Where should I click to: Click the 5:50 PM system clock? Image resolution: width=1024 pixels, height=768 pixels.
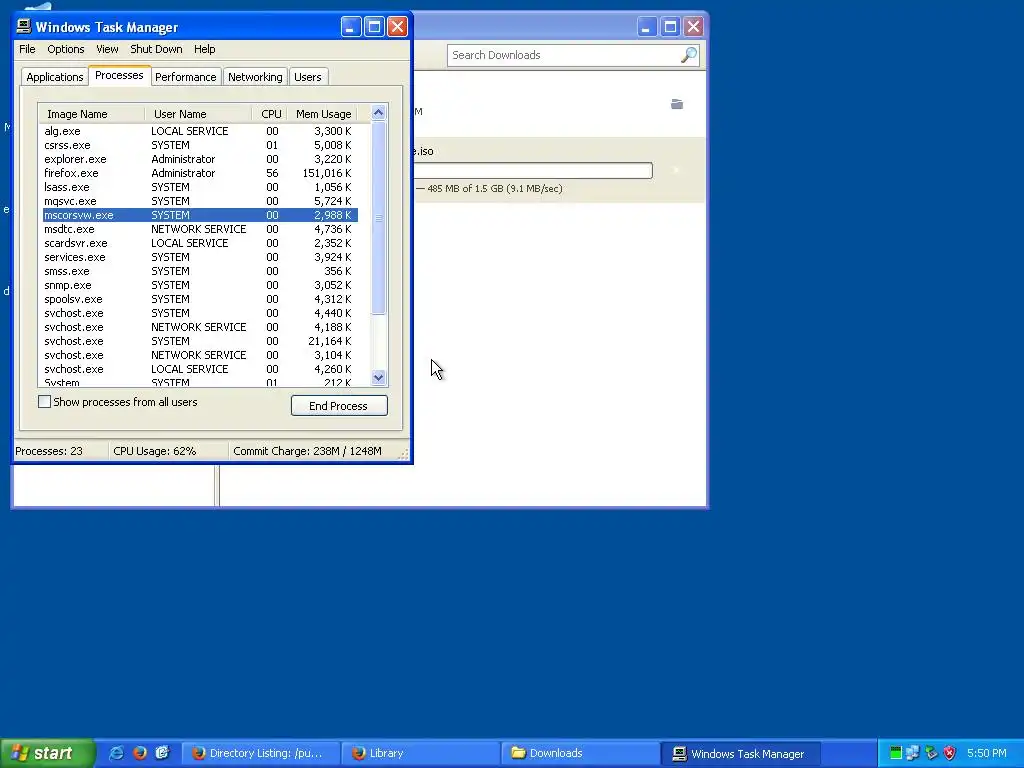987,753
